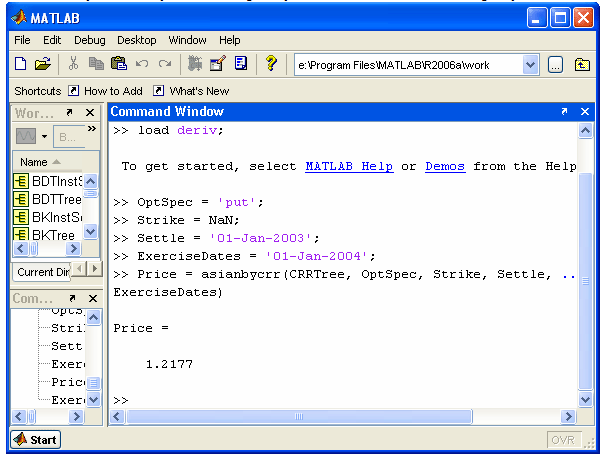This screenshot has width=600, height=455.
Task: Go up one directory level icon
Action: click(582, 65)
